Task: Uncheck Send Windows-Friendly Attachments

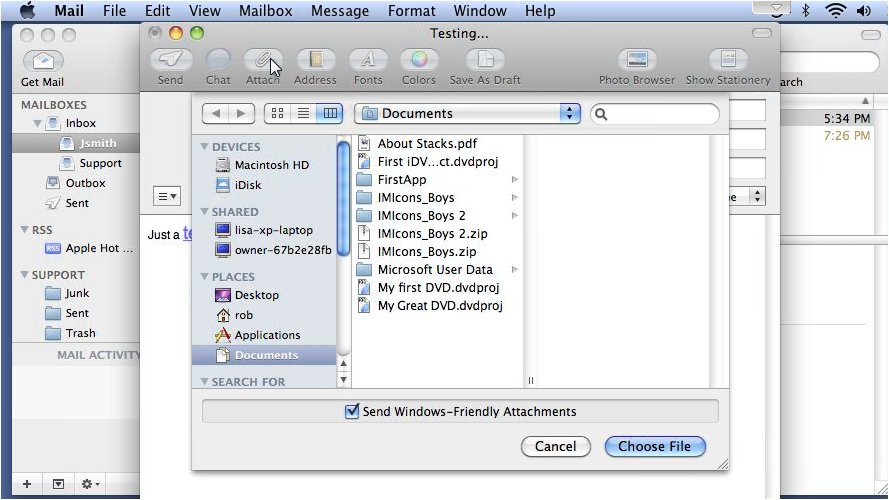Action: point(352,411)
